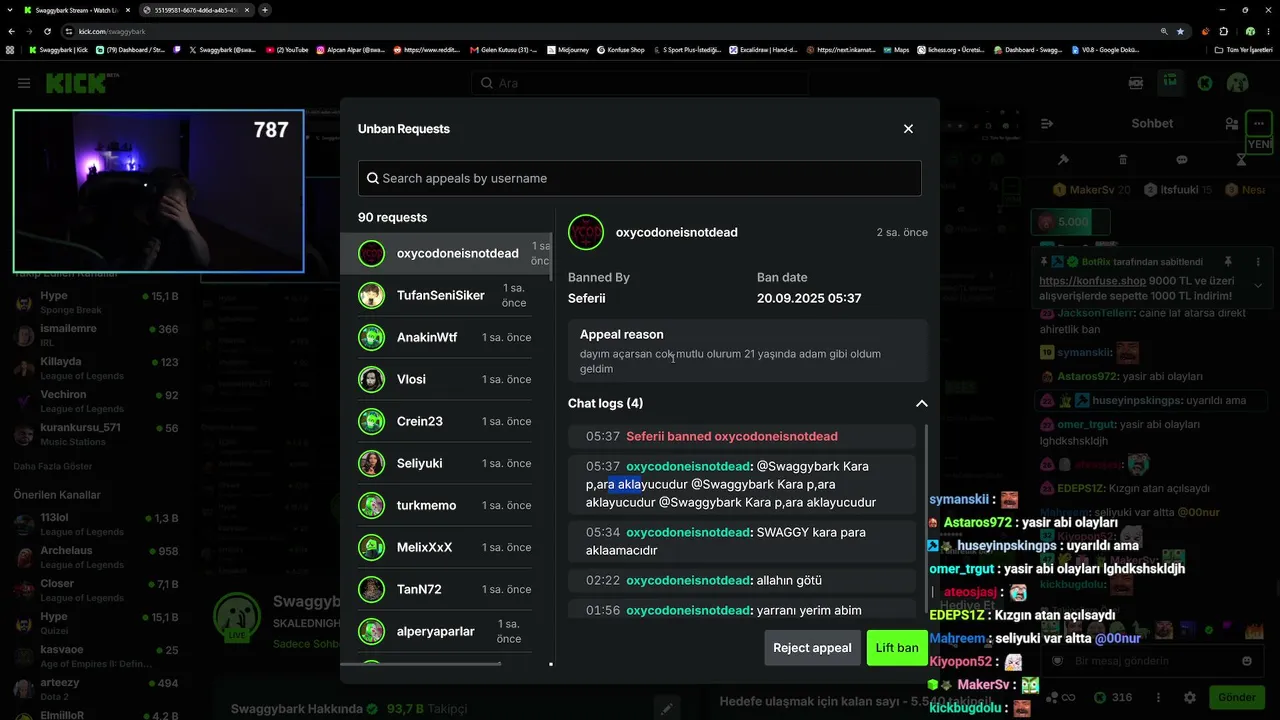Image resolution: width=1280 pixels, height=720 pixels.
Task: Open the YouTube bookmark
Action: [x=287, y=49]
